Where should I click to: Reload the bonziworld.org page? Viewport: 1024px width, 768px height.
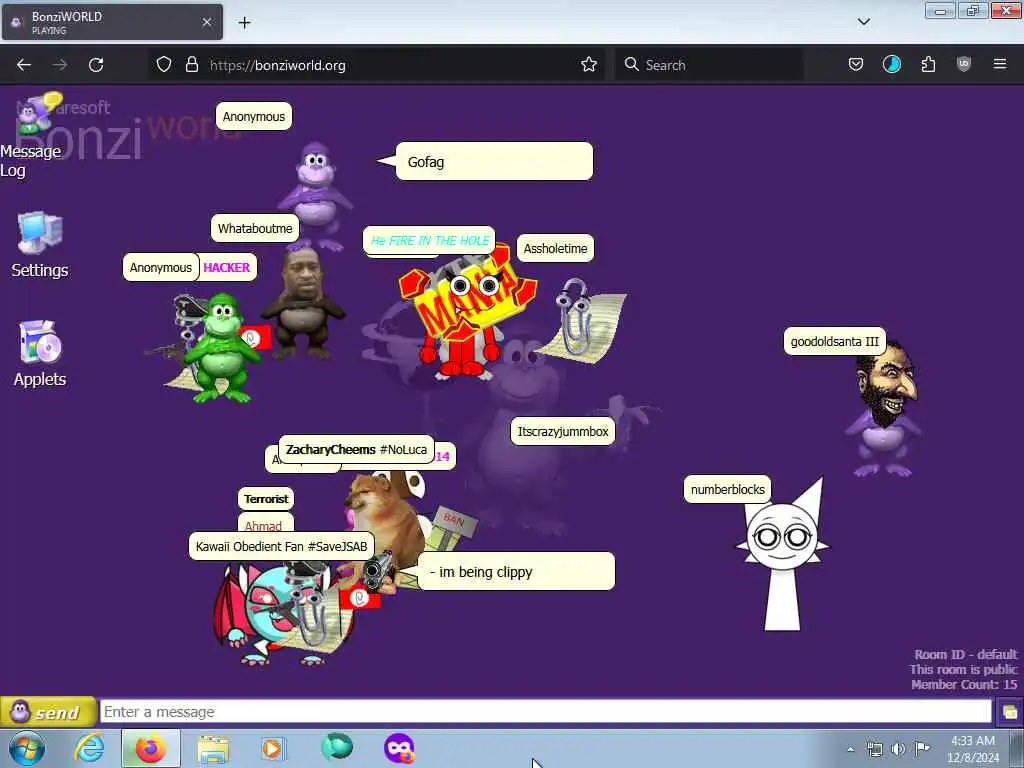click(96, 65)
